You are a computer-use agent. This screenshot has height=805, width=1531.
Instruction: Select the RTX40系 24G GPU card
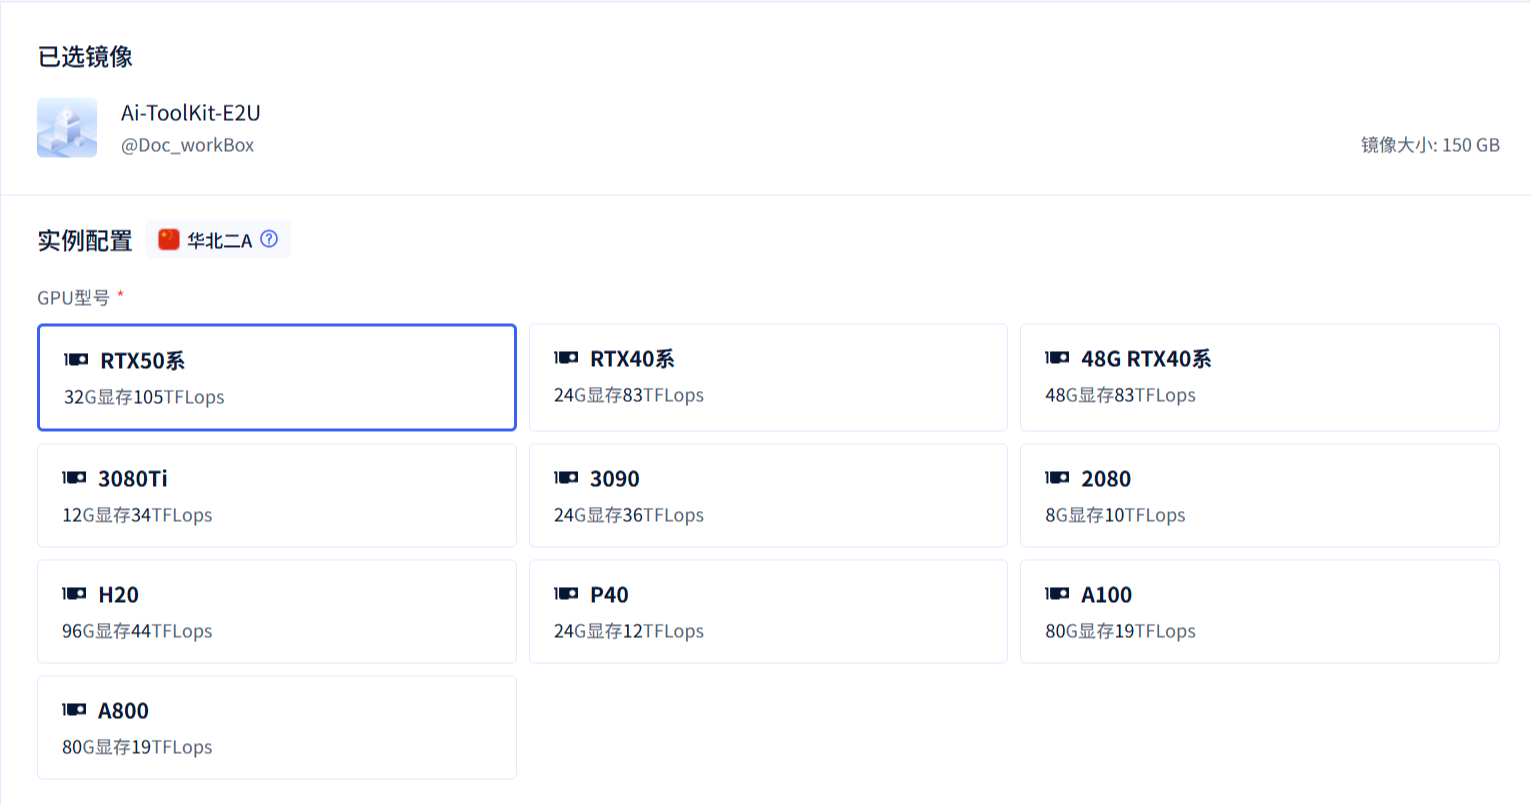click(767, 377)
